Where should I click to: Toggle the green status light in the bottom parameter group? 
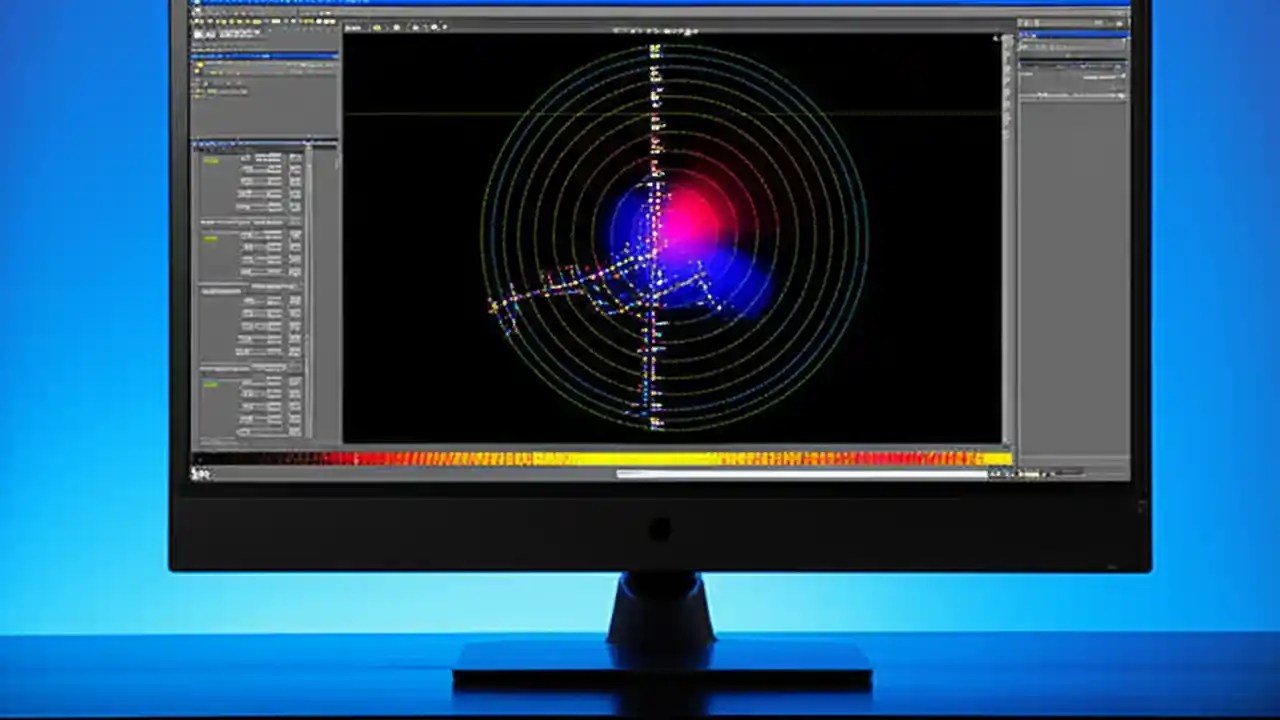point(212,383)
